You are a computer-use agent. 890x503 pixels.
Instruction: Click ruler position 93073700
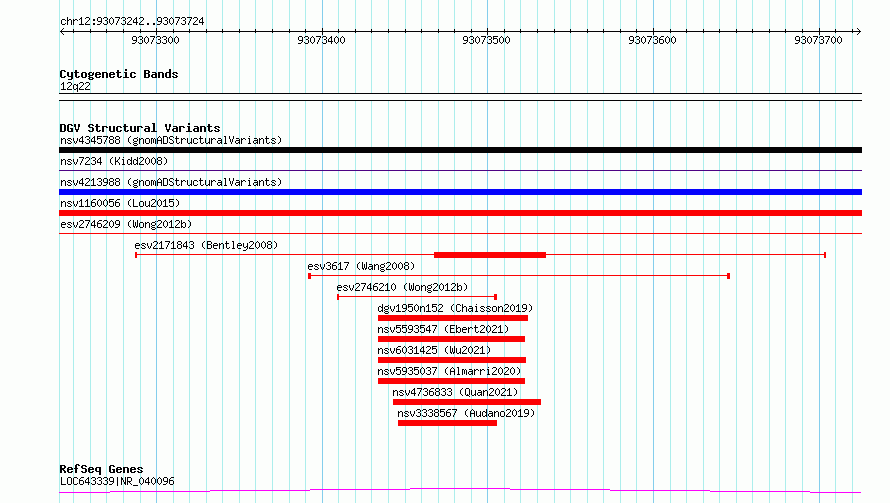[x=818, y=40]
